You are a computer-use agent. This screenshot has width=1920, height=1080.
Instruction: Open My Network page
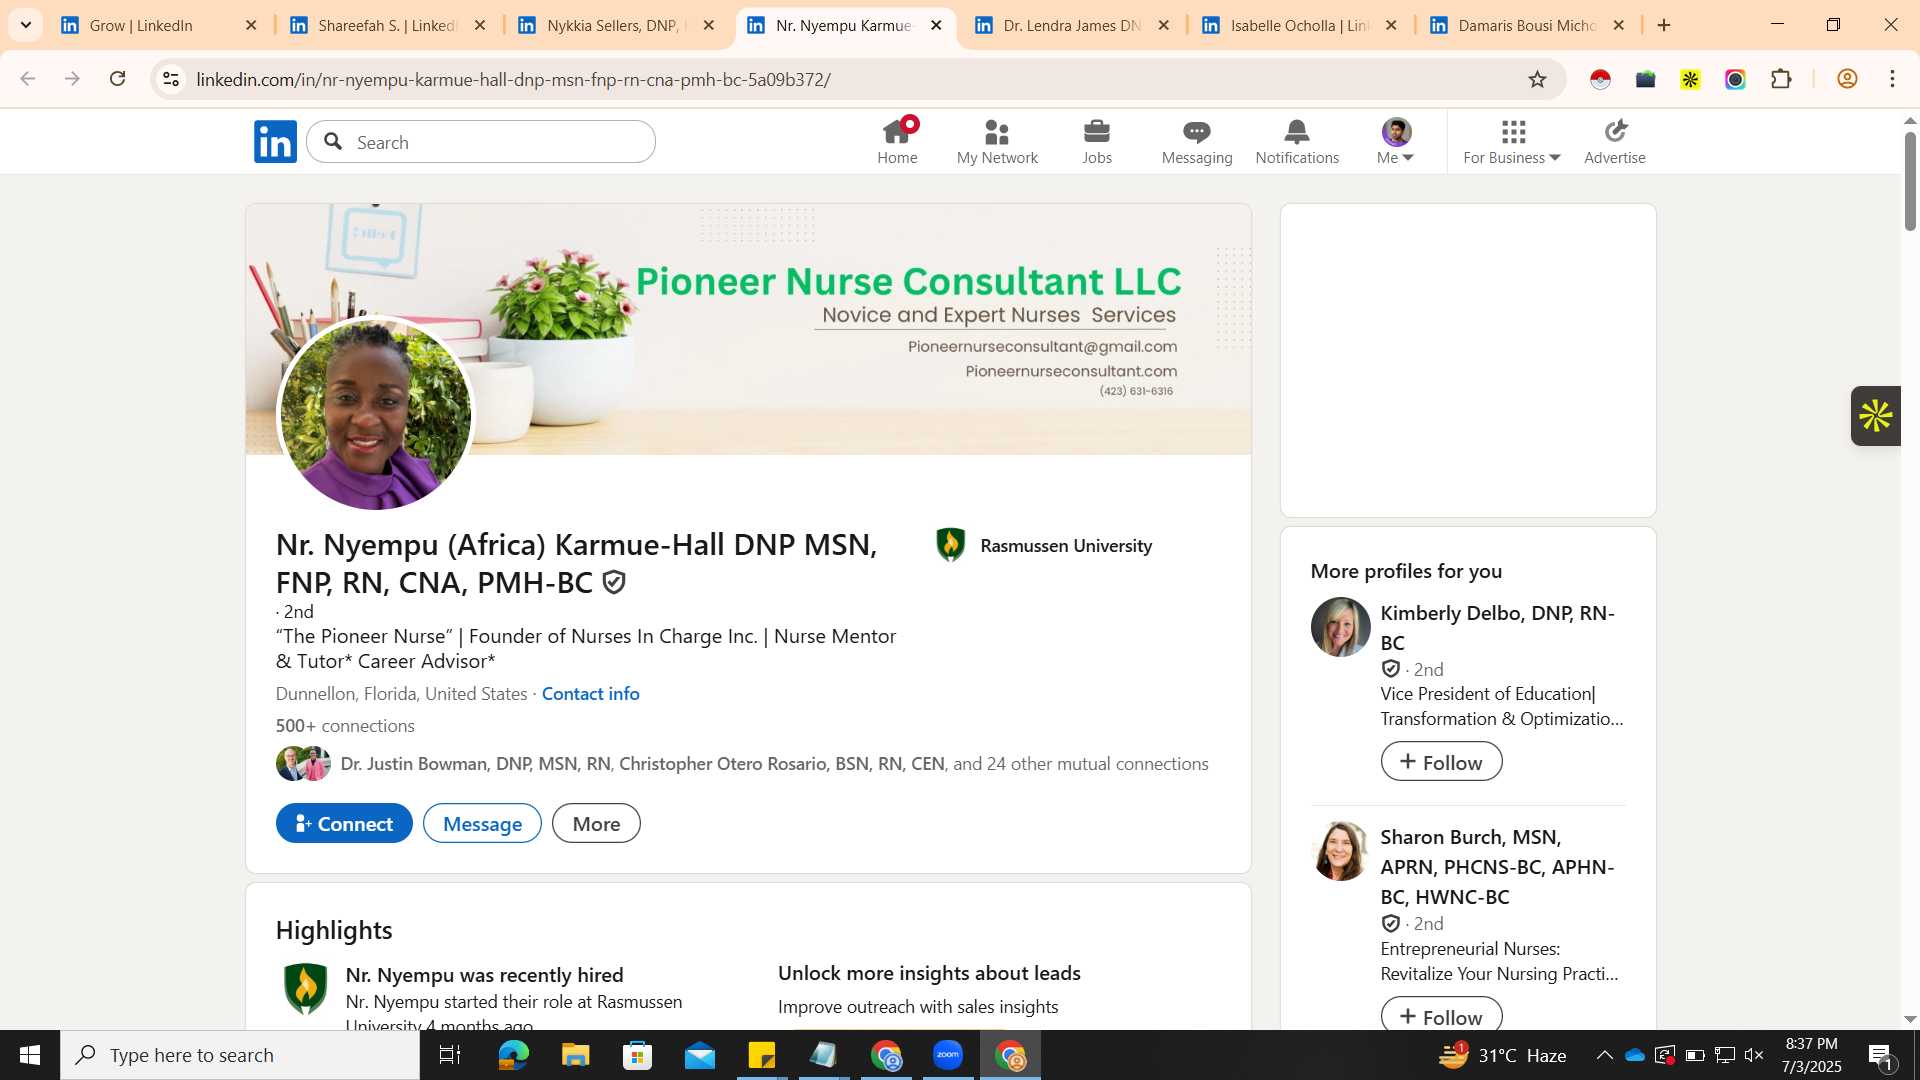click(997, 141)
